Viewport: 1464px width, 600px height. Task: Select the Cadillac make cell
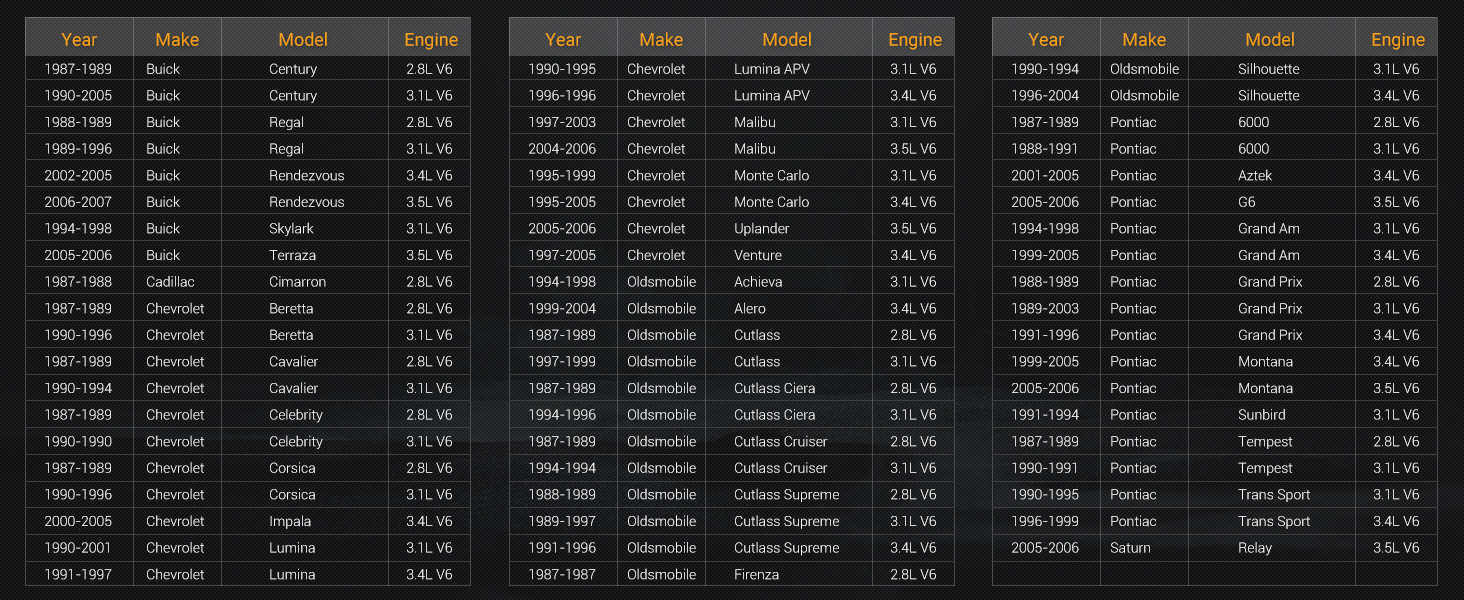coord(177,282)
